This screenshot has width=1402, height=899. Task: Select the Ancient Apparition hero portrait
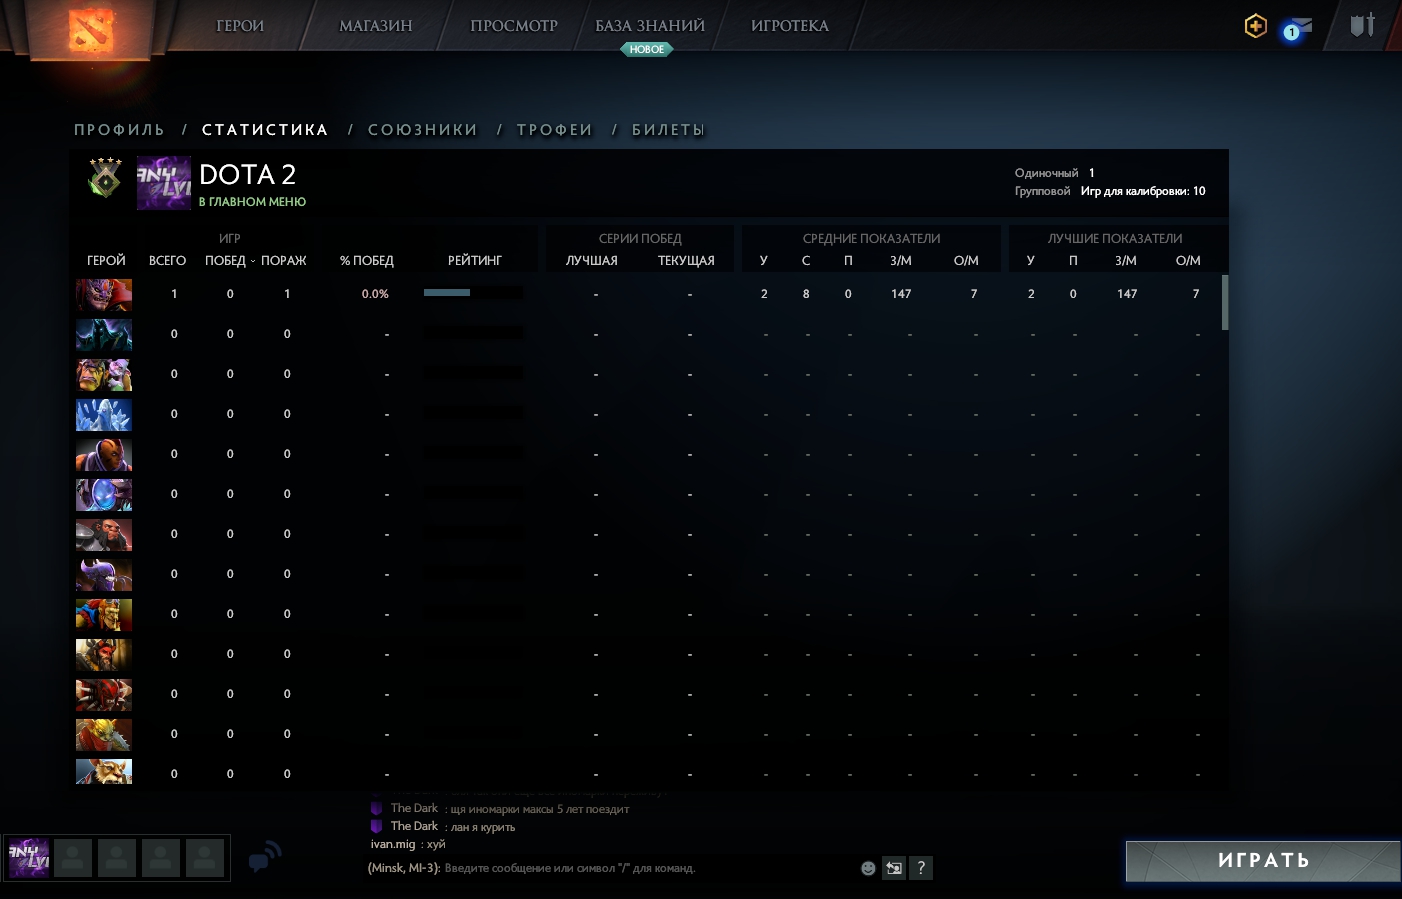[104, 415]
